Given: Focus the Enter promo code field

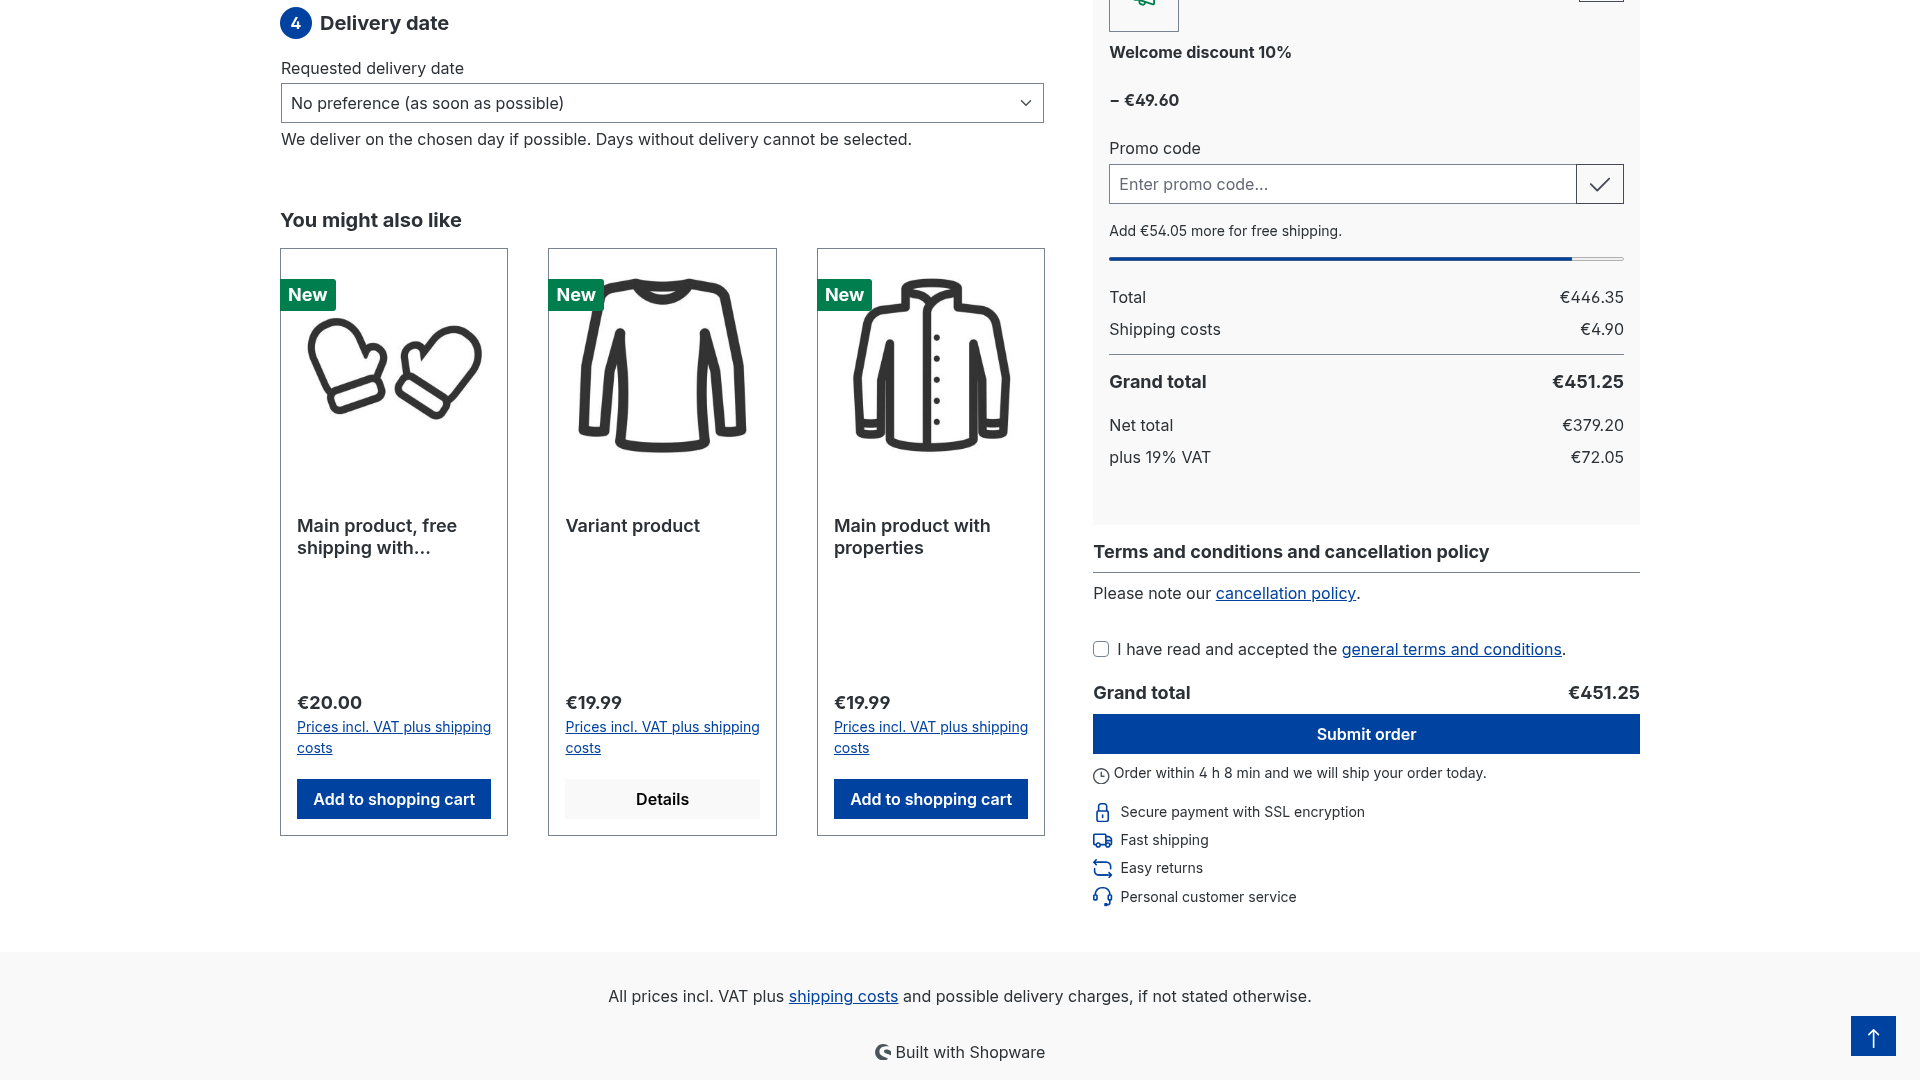Looking at the screenshot, I should [1342, 184].
